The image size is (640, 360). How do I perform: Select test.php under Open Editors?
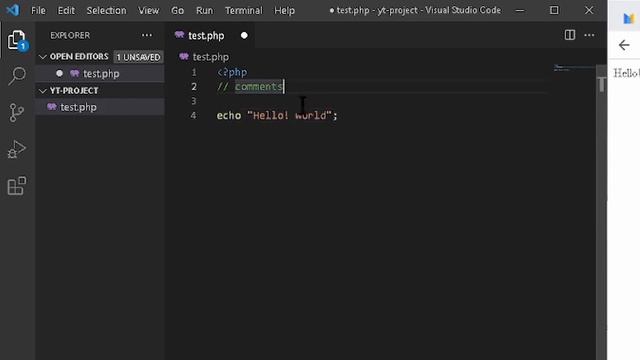click(x=100, y=73)
